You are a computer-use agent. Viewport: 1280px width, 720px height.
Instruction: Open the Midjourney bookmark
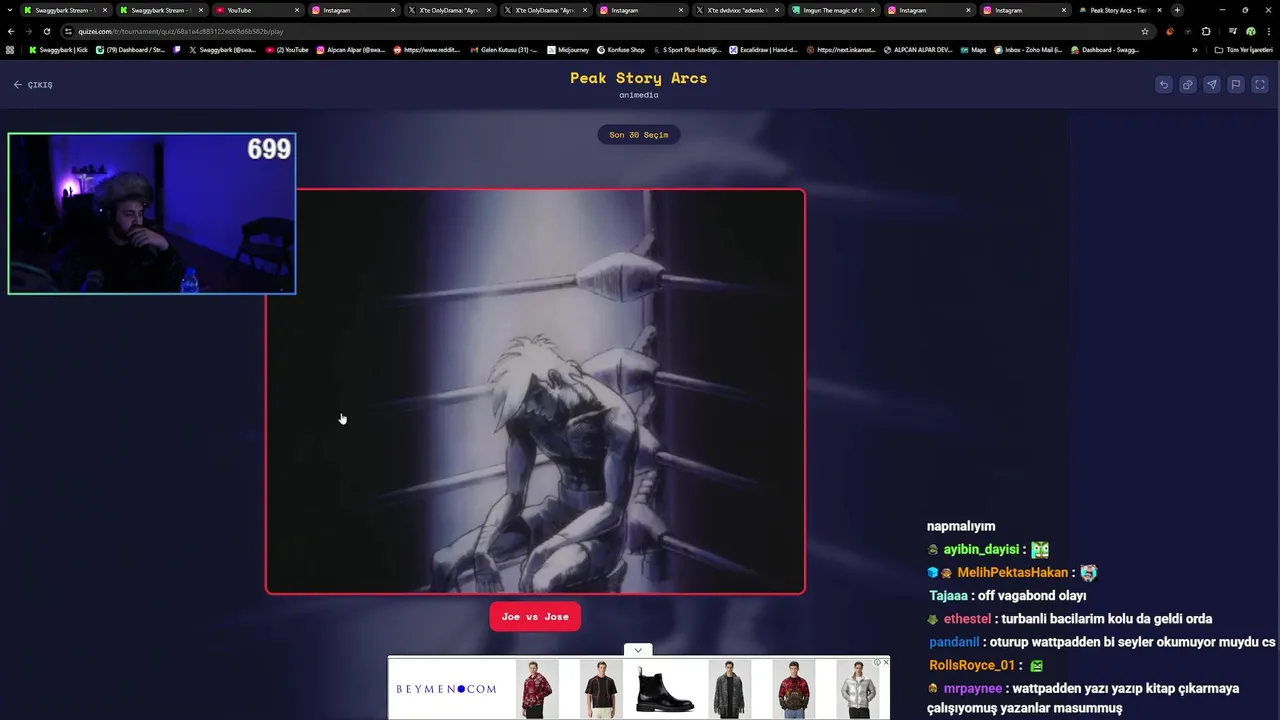click(568, 50)
